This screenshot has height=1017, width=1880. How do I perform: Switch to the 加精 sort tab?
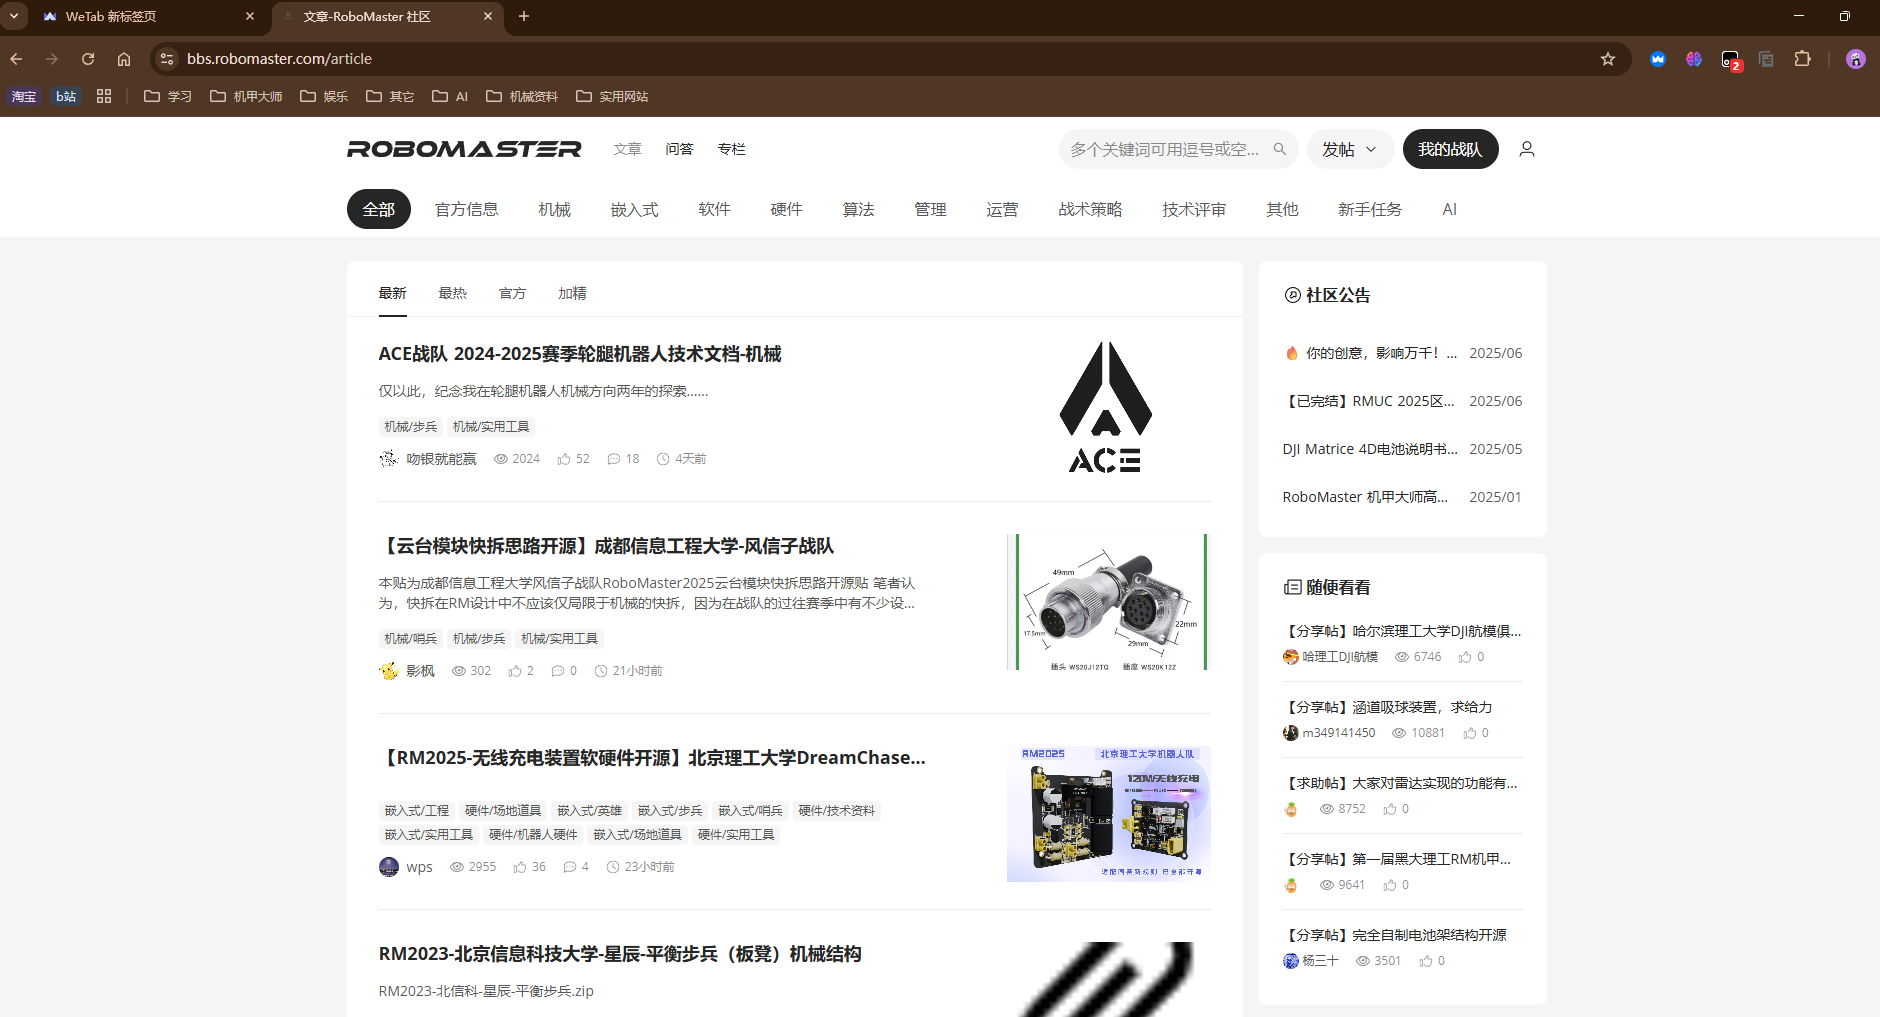click(x=572, y=293)
